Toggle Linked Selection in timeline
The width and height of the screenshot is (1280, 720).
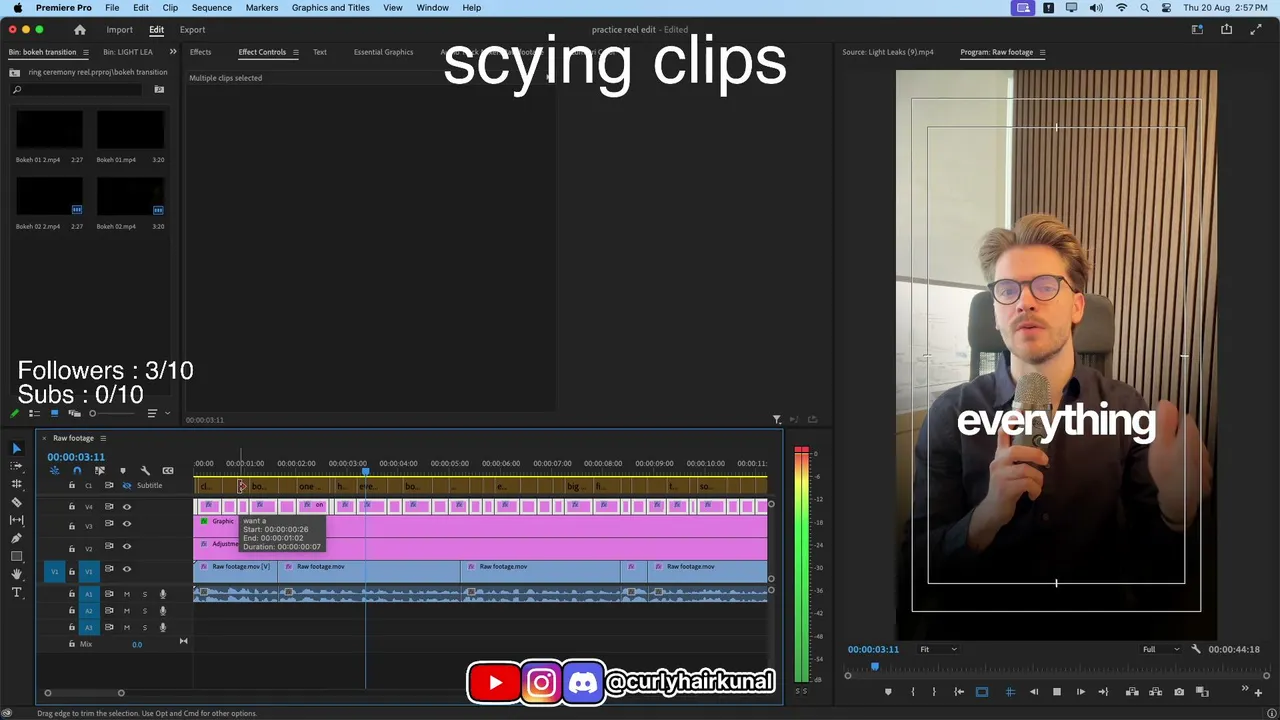[99, 471]
